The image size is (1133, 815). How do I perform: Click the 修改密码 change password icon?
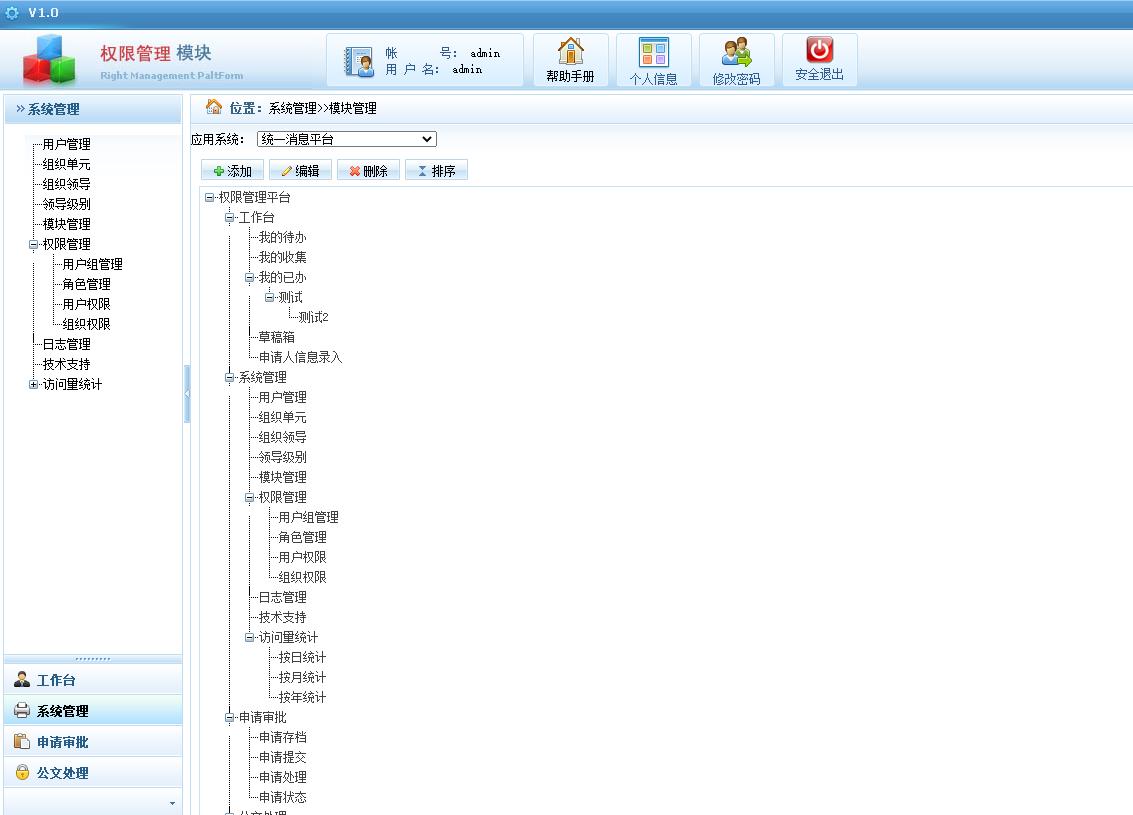(x=736, y=59)
